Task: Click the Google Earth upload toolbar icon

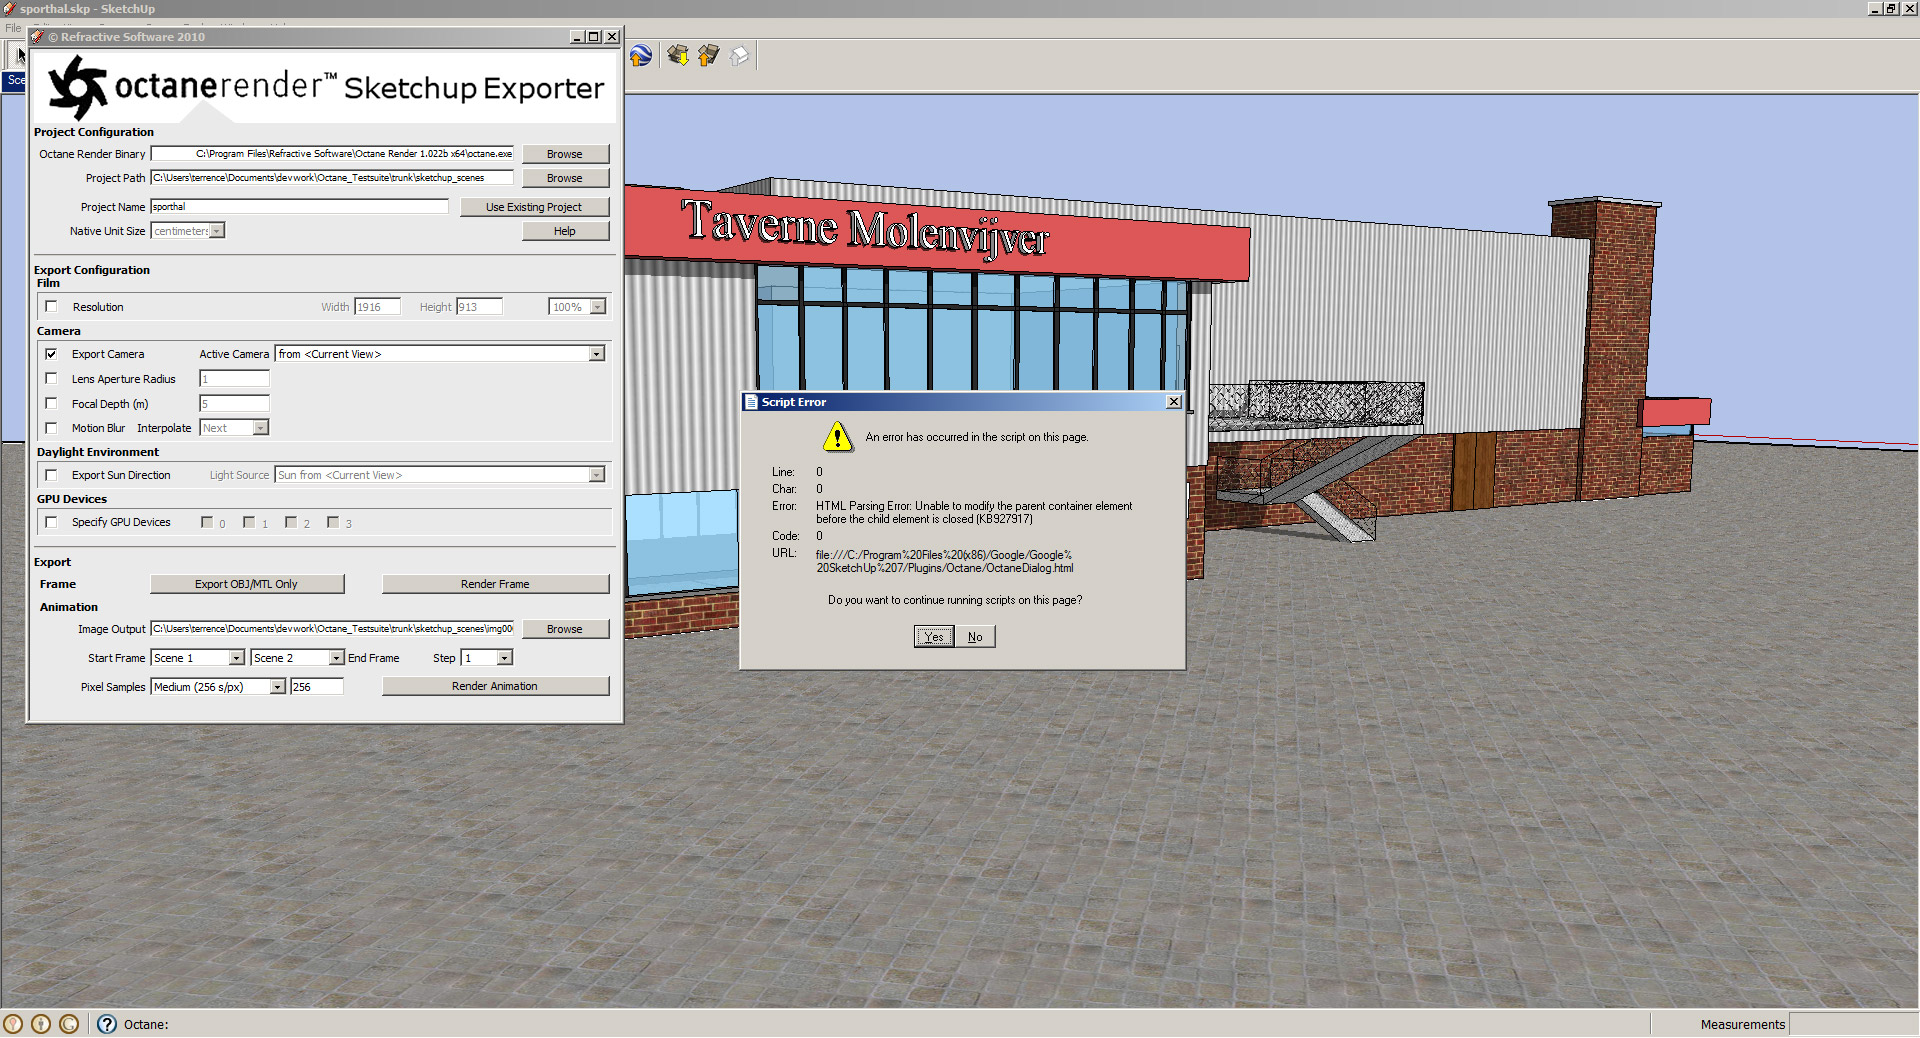Action: [x=641, y=56]
